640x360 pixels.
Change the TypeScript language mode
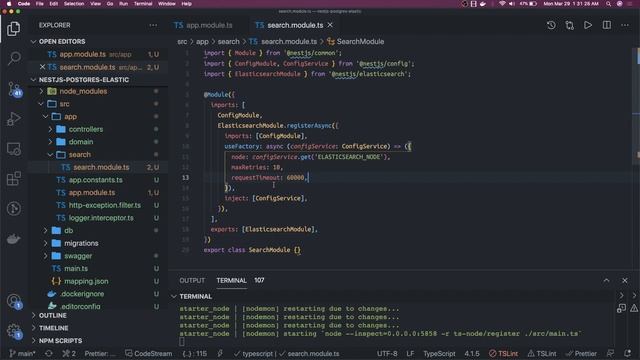click(x=439, y=353)
